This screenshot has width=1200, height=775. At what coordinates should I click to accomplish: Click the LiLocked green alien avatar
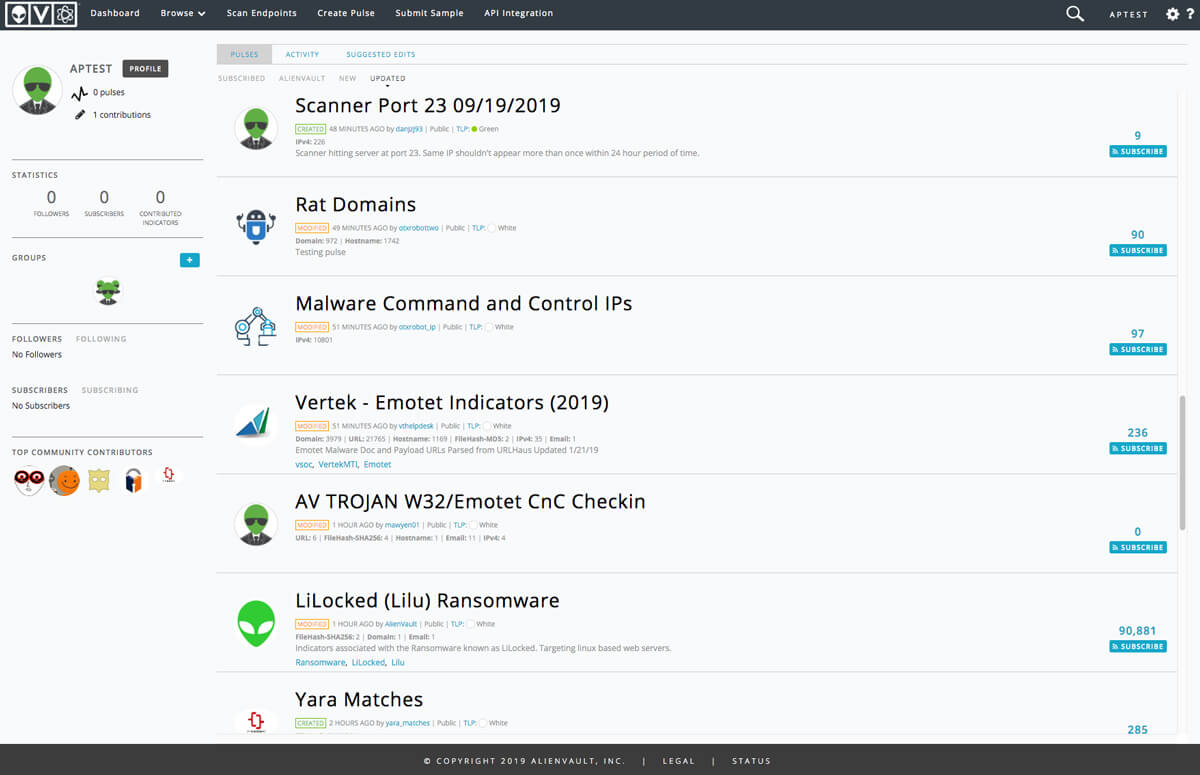pyautogui.click(x=256, y=623)
